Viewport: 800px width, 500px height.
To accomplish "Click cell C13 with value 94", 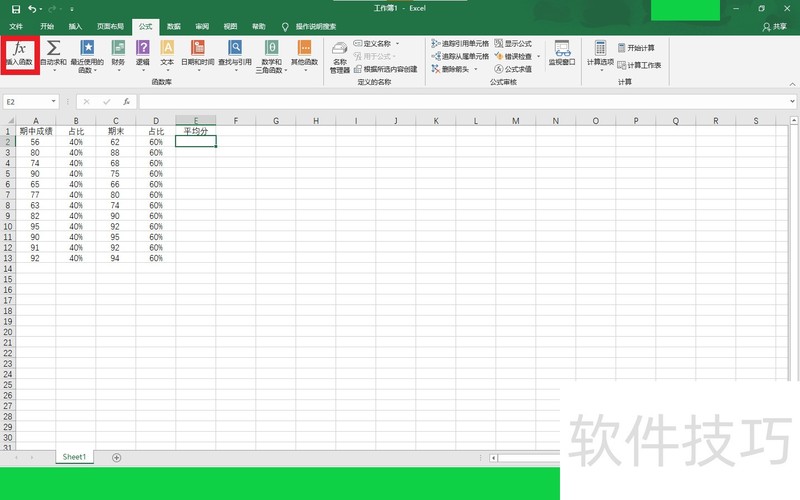I will pyautogui.click(x=116, y=258).
